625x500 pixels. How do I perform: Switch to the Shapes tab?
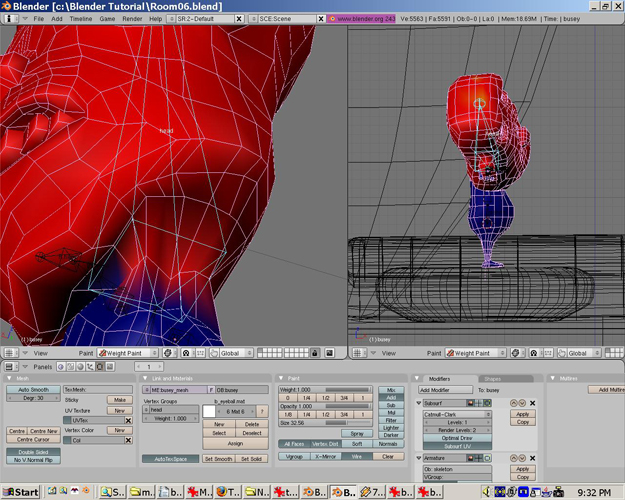pyautogui.click(x=494, y=378)
